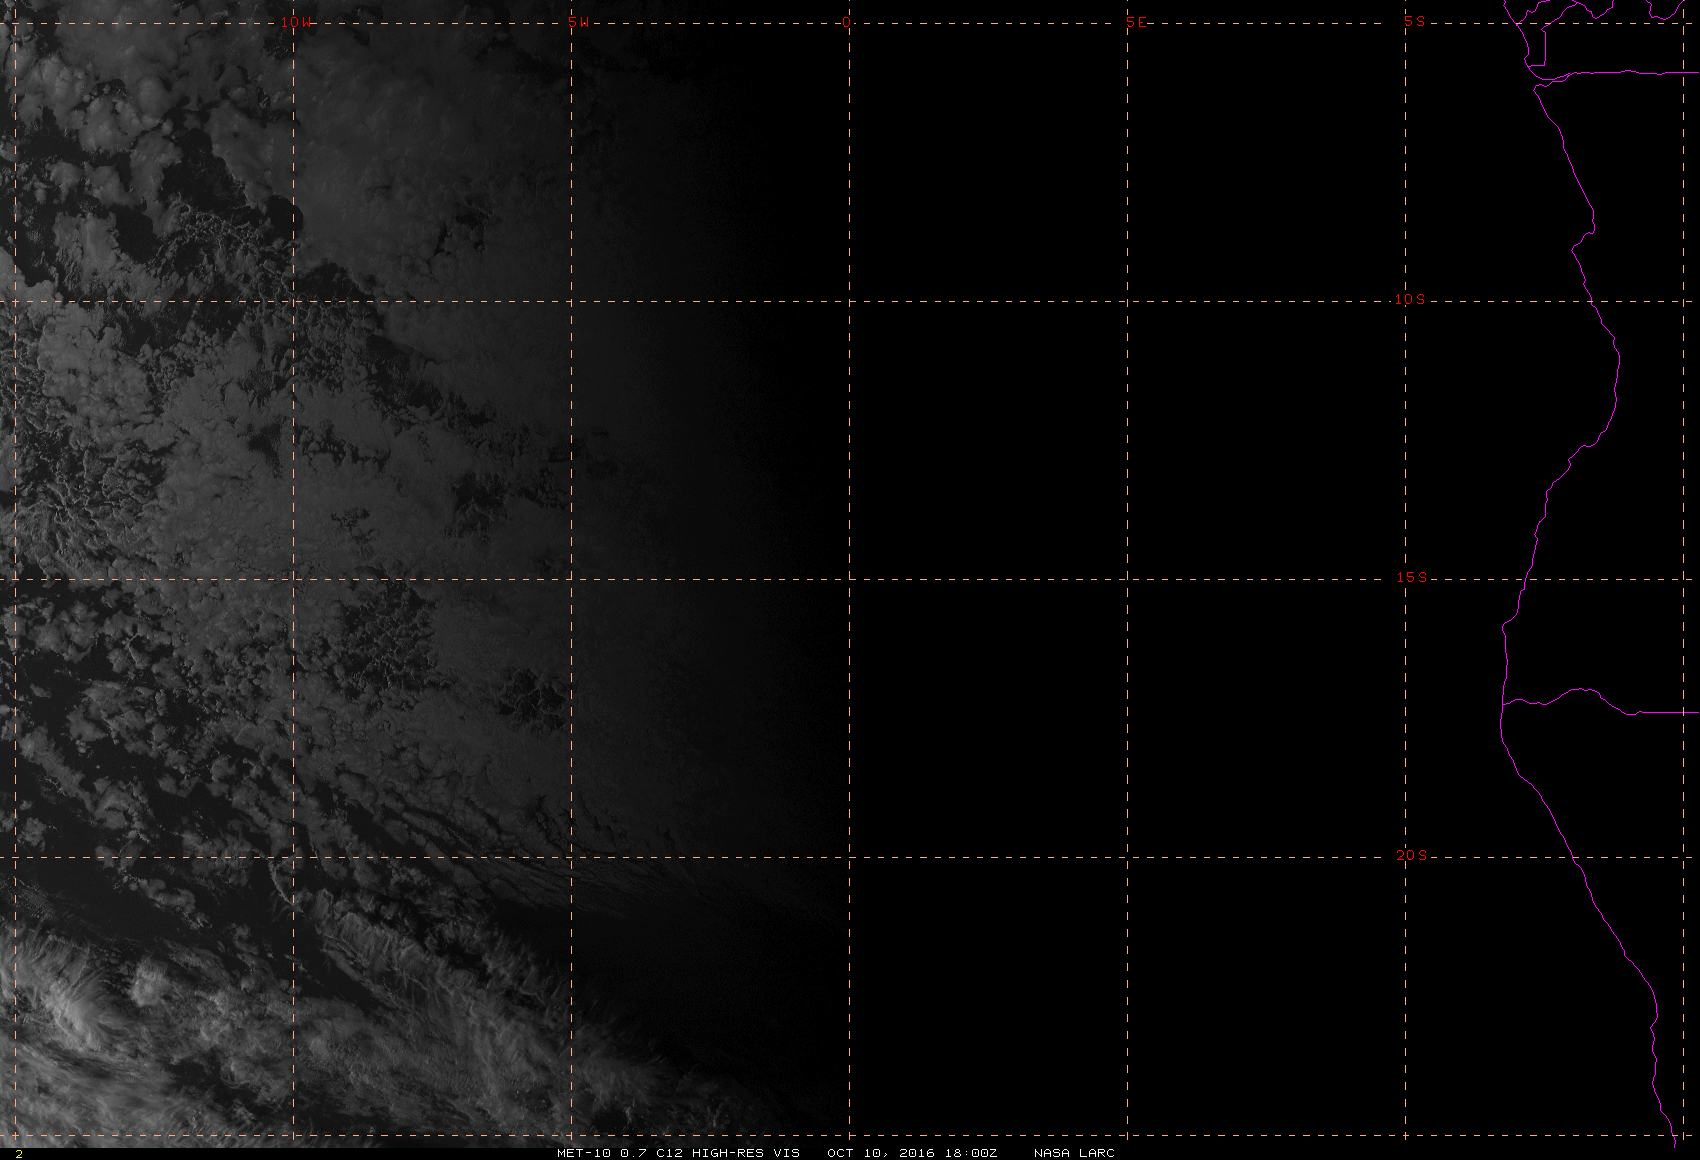This screenshot has height=1160, width=1700.
Task: Click the 15S latitude label
Action: coord(1412,577)
